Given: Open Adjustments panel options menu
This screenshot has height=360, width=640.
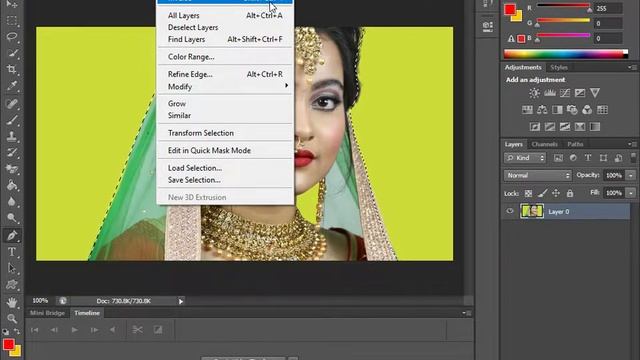Looking at the screenshot, I should [x=632, y=67].
